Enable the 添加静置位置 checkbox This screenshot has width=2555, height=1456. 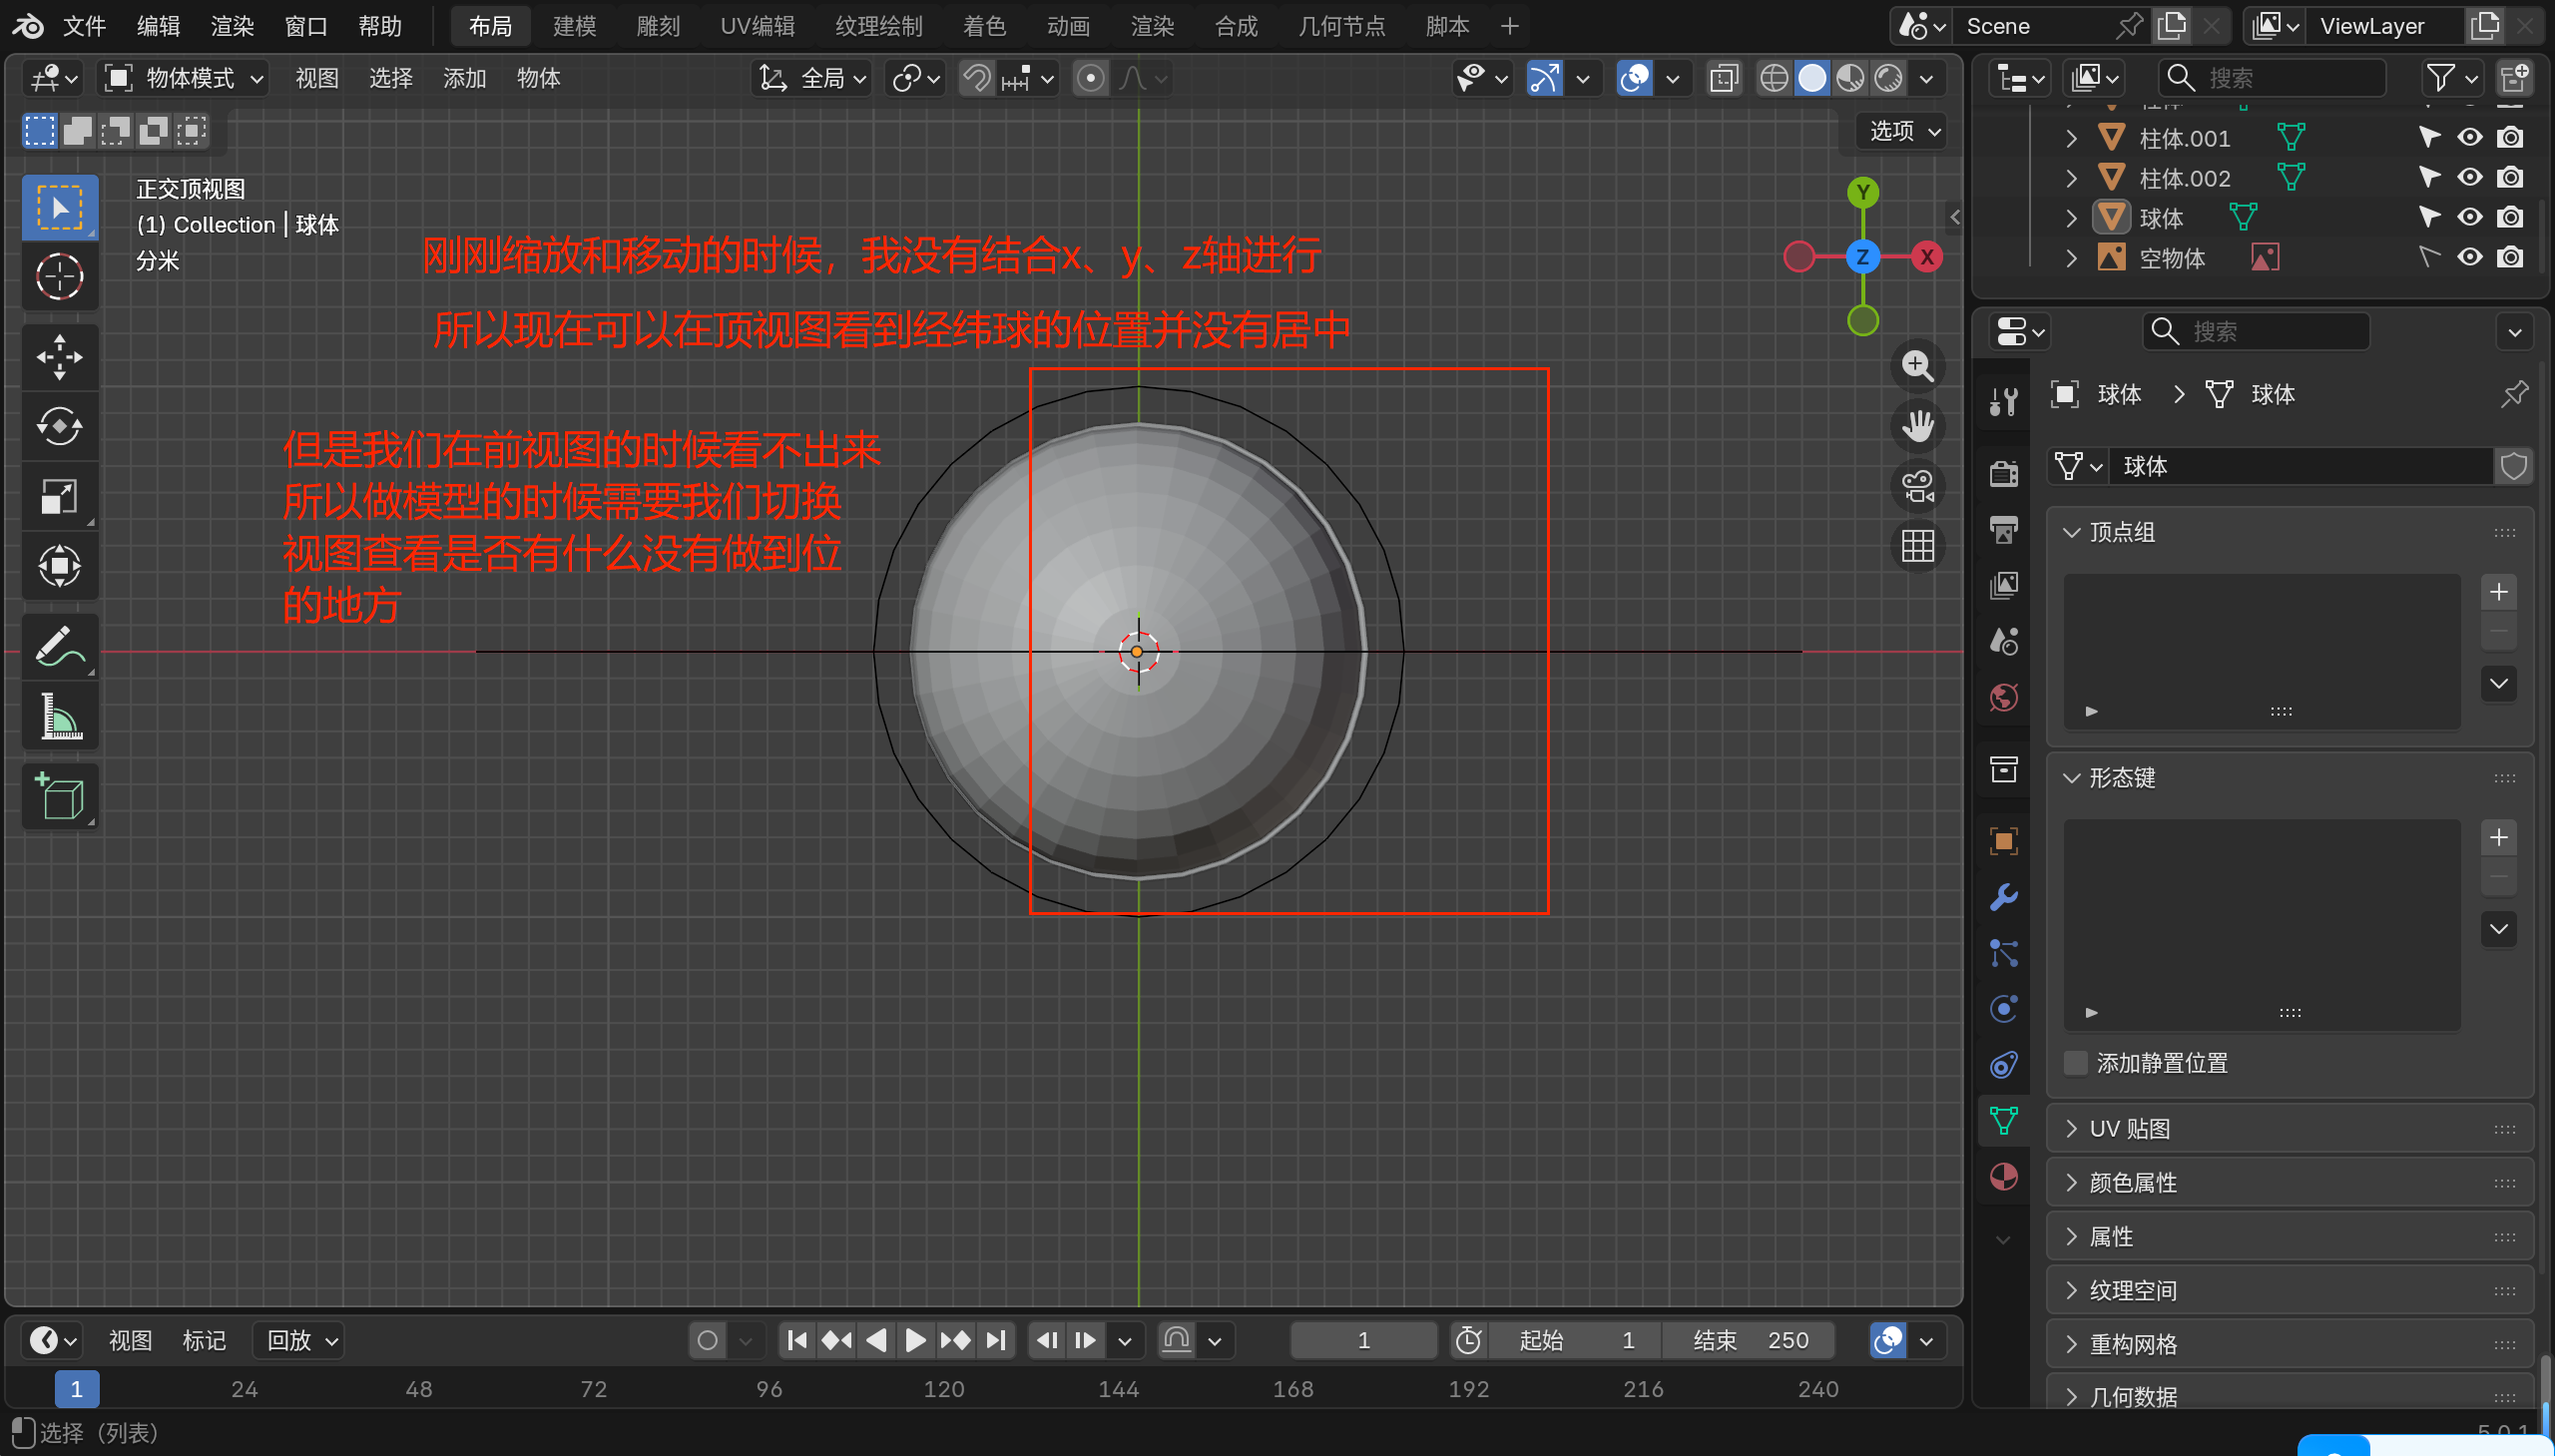click(x=2077, y=1063)
